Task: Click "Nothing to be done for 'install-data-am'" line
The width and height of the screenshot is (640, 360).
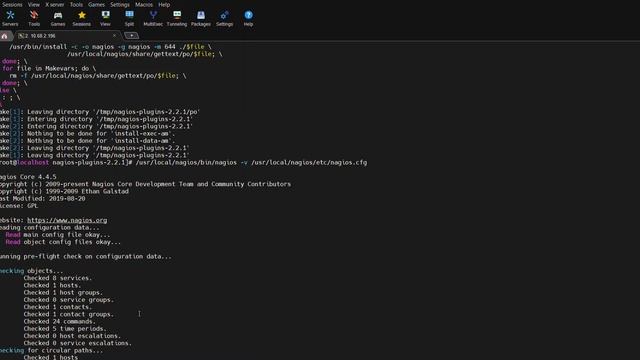Action: pos(87,141)
